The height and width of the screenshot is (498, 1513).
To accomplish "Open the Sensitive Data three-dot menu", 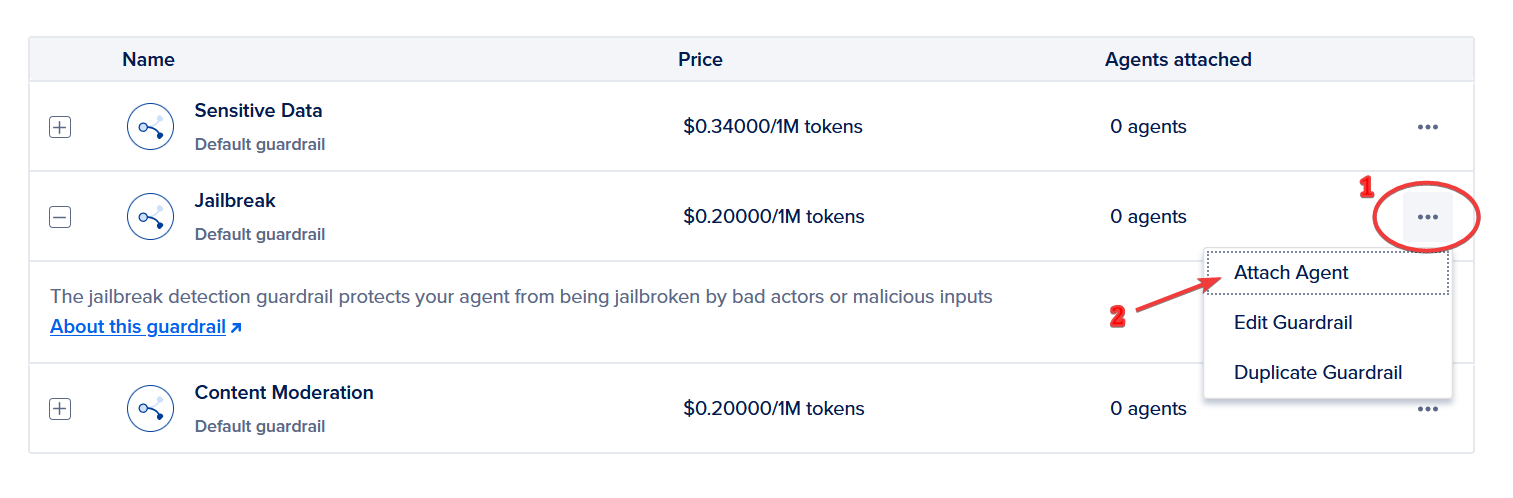I will click(x=1427, y=127).
